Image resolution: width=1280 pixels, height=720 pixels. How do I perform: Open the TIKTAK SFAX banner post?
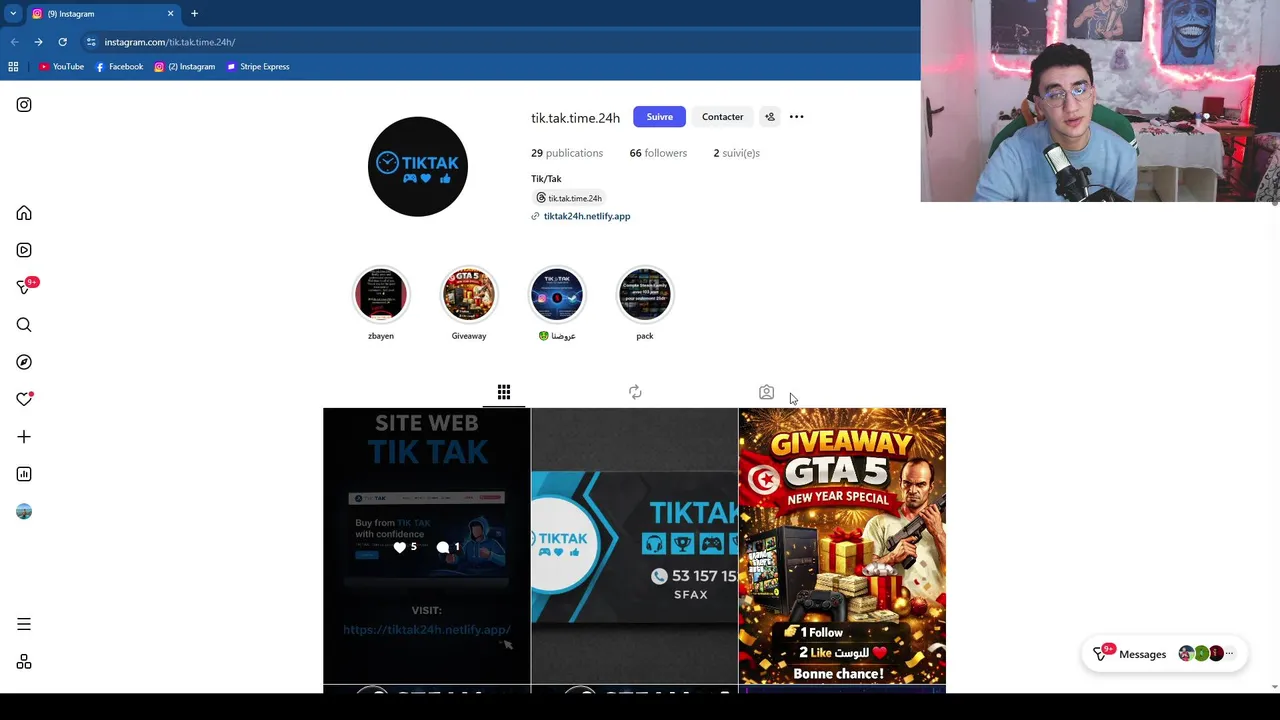pos(634,546)
